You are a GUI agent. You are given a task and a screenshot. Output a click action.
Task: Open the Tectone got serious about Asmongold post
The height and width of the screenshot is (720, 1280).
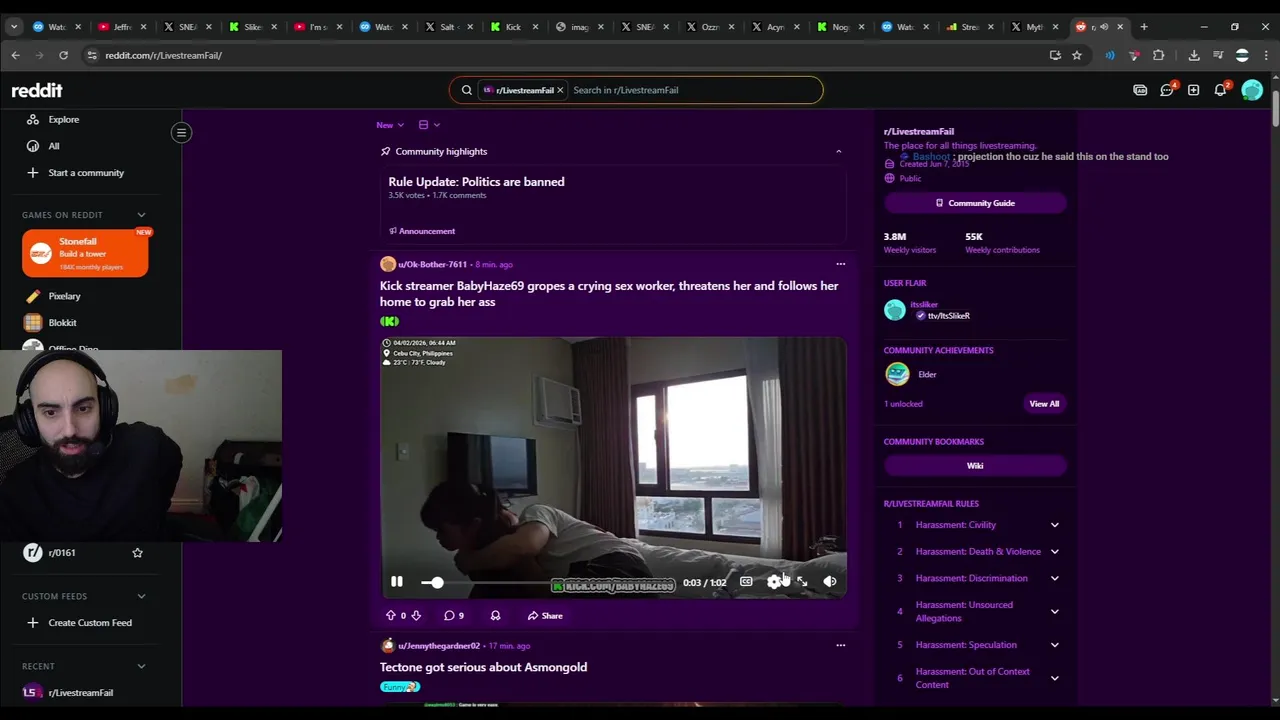tap(483, 667)
